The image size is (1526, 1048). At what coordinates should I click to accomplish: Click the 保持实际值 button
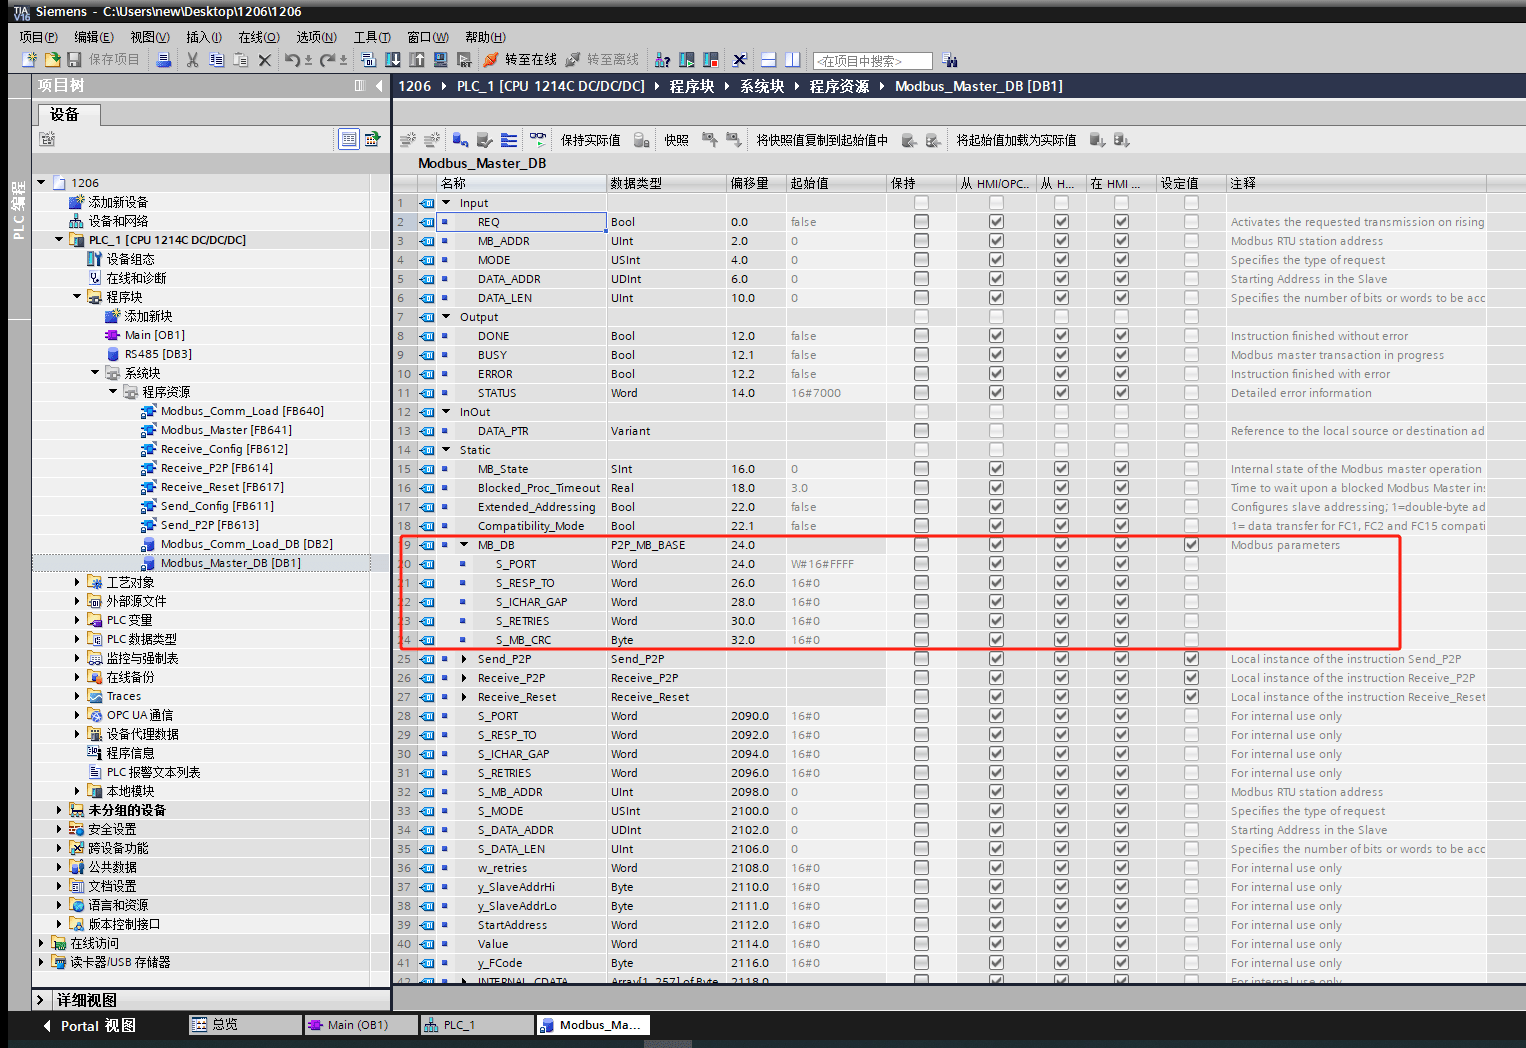590,140
